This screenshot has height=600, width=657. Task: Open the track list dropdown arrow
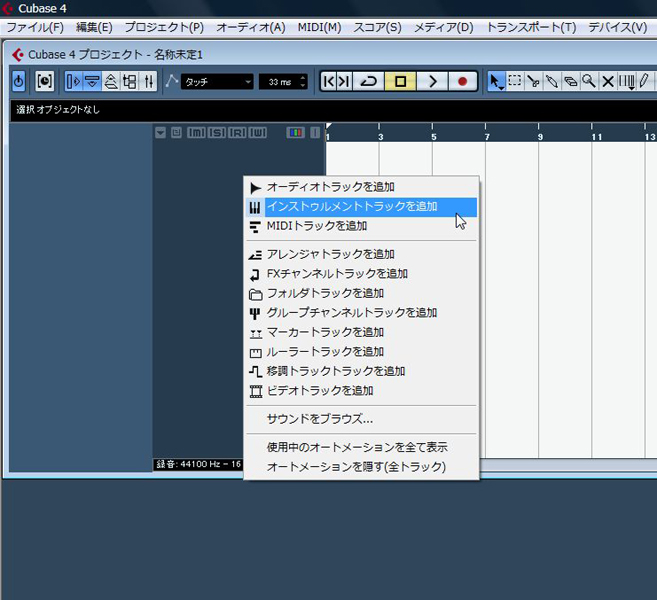pyautogui.click(x=160, y=133)
